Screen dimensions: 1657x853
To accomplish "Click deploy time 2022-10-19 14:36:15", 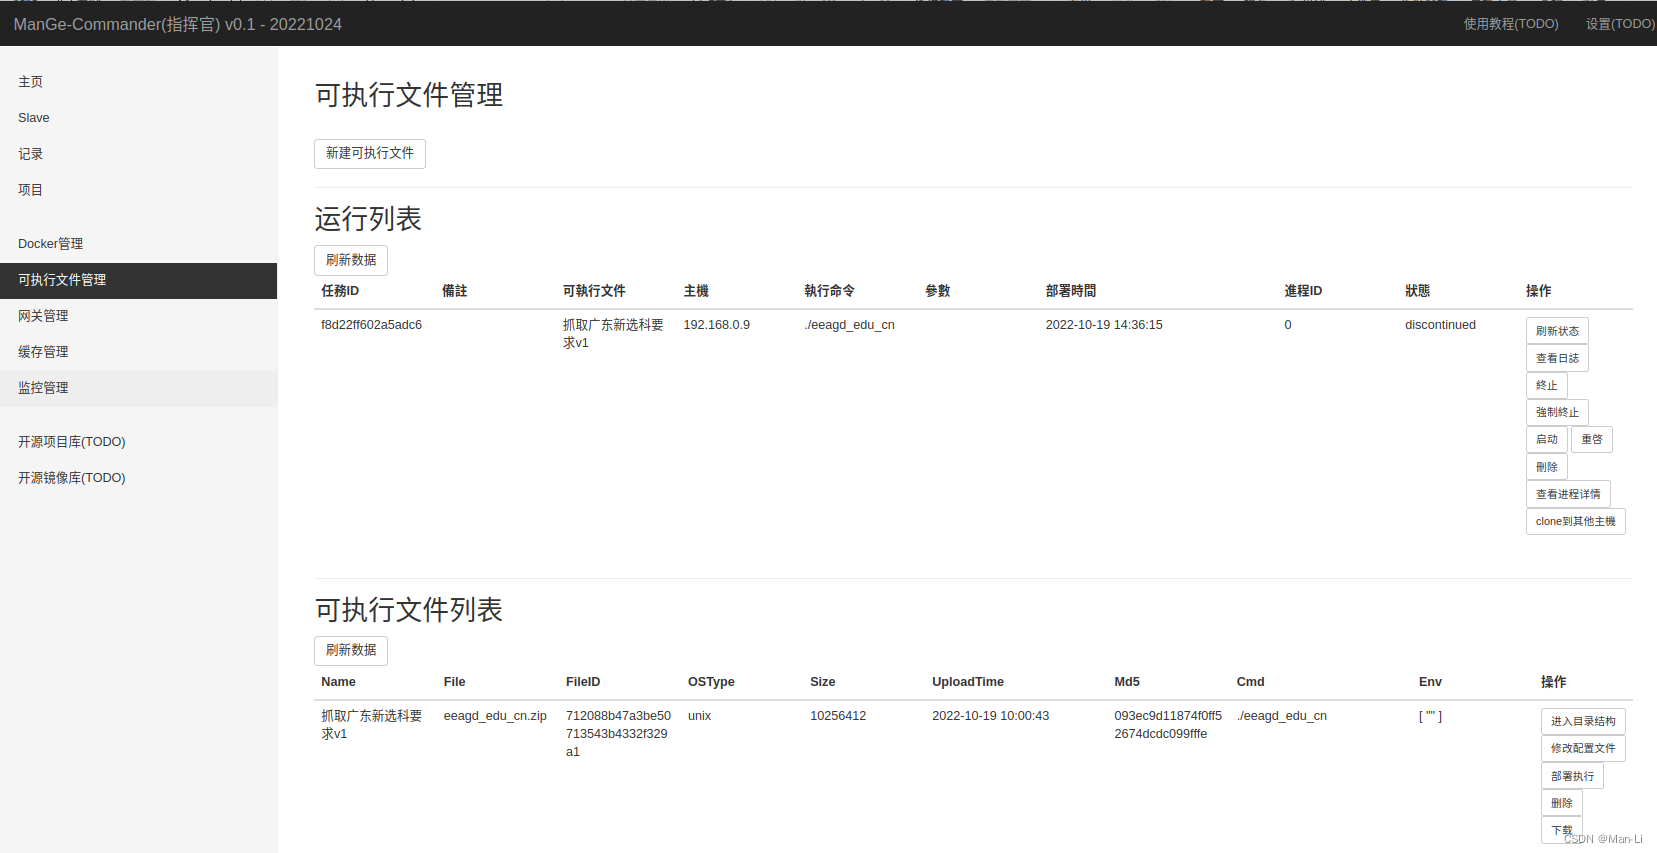I will pos(1104,325).
